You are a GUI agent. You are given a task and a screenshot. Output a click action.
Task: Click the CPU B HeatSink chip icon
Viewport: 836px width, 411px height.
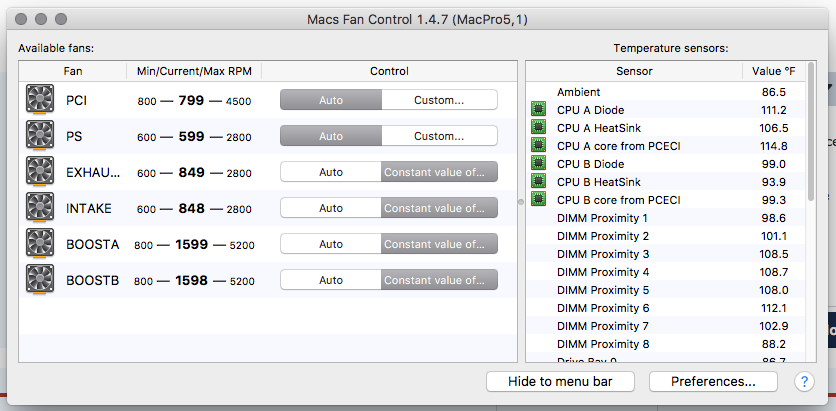[539, 182]
